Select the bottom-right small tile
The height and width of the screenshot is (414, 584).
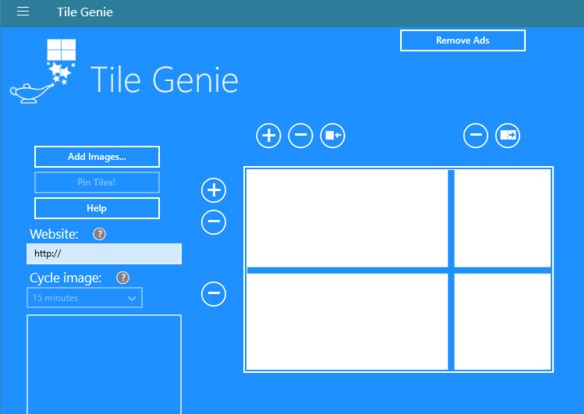tap(503, 322)
